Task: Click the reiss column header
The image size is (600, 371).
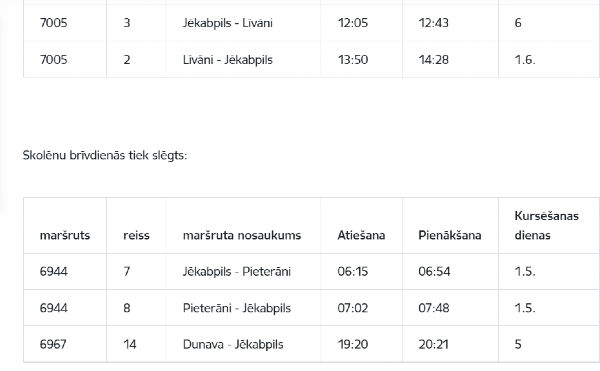Action: coord(136,235)
